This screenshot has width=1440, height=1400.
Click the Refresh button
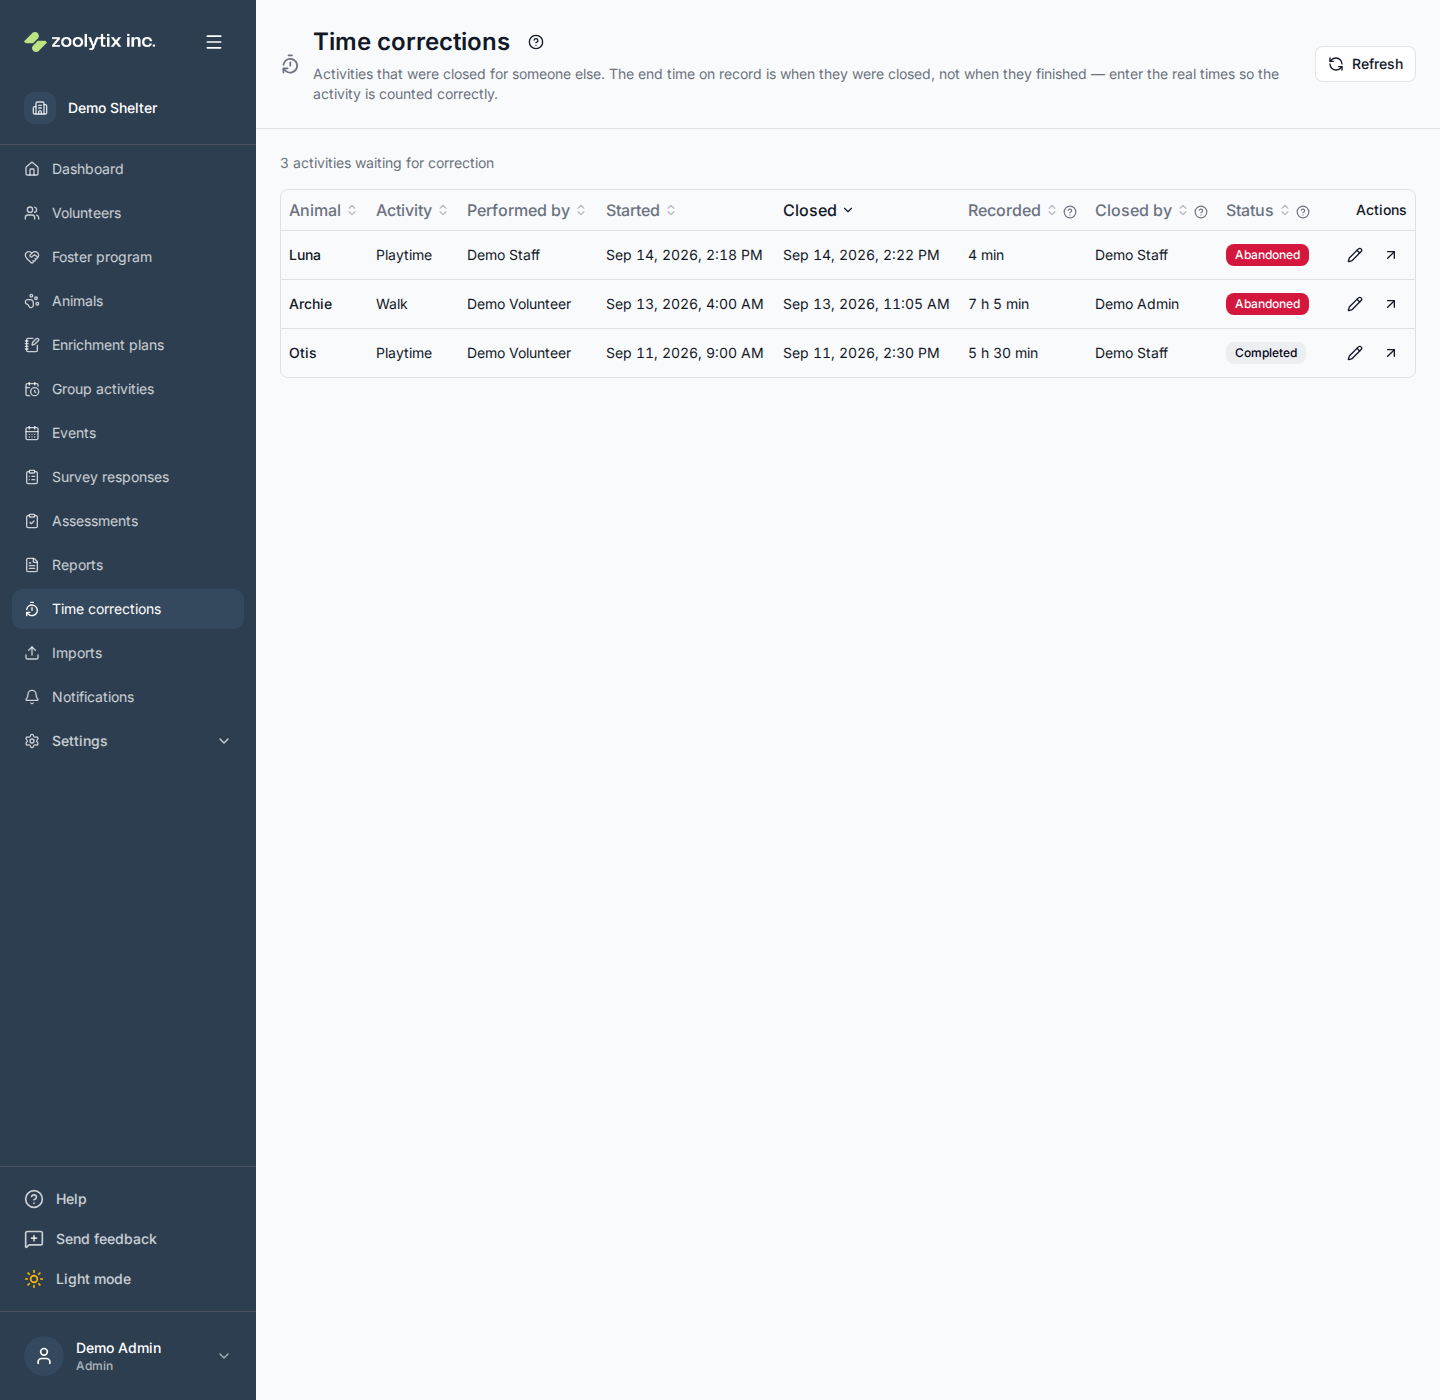1365,64
